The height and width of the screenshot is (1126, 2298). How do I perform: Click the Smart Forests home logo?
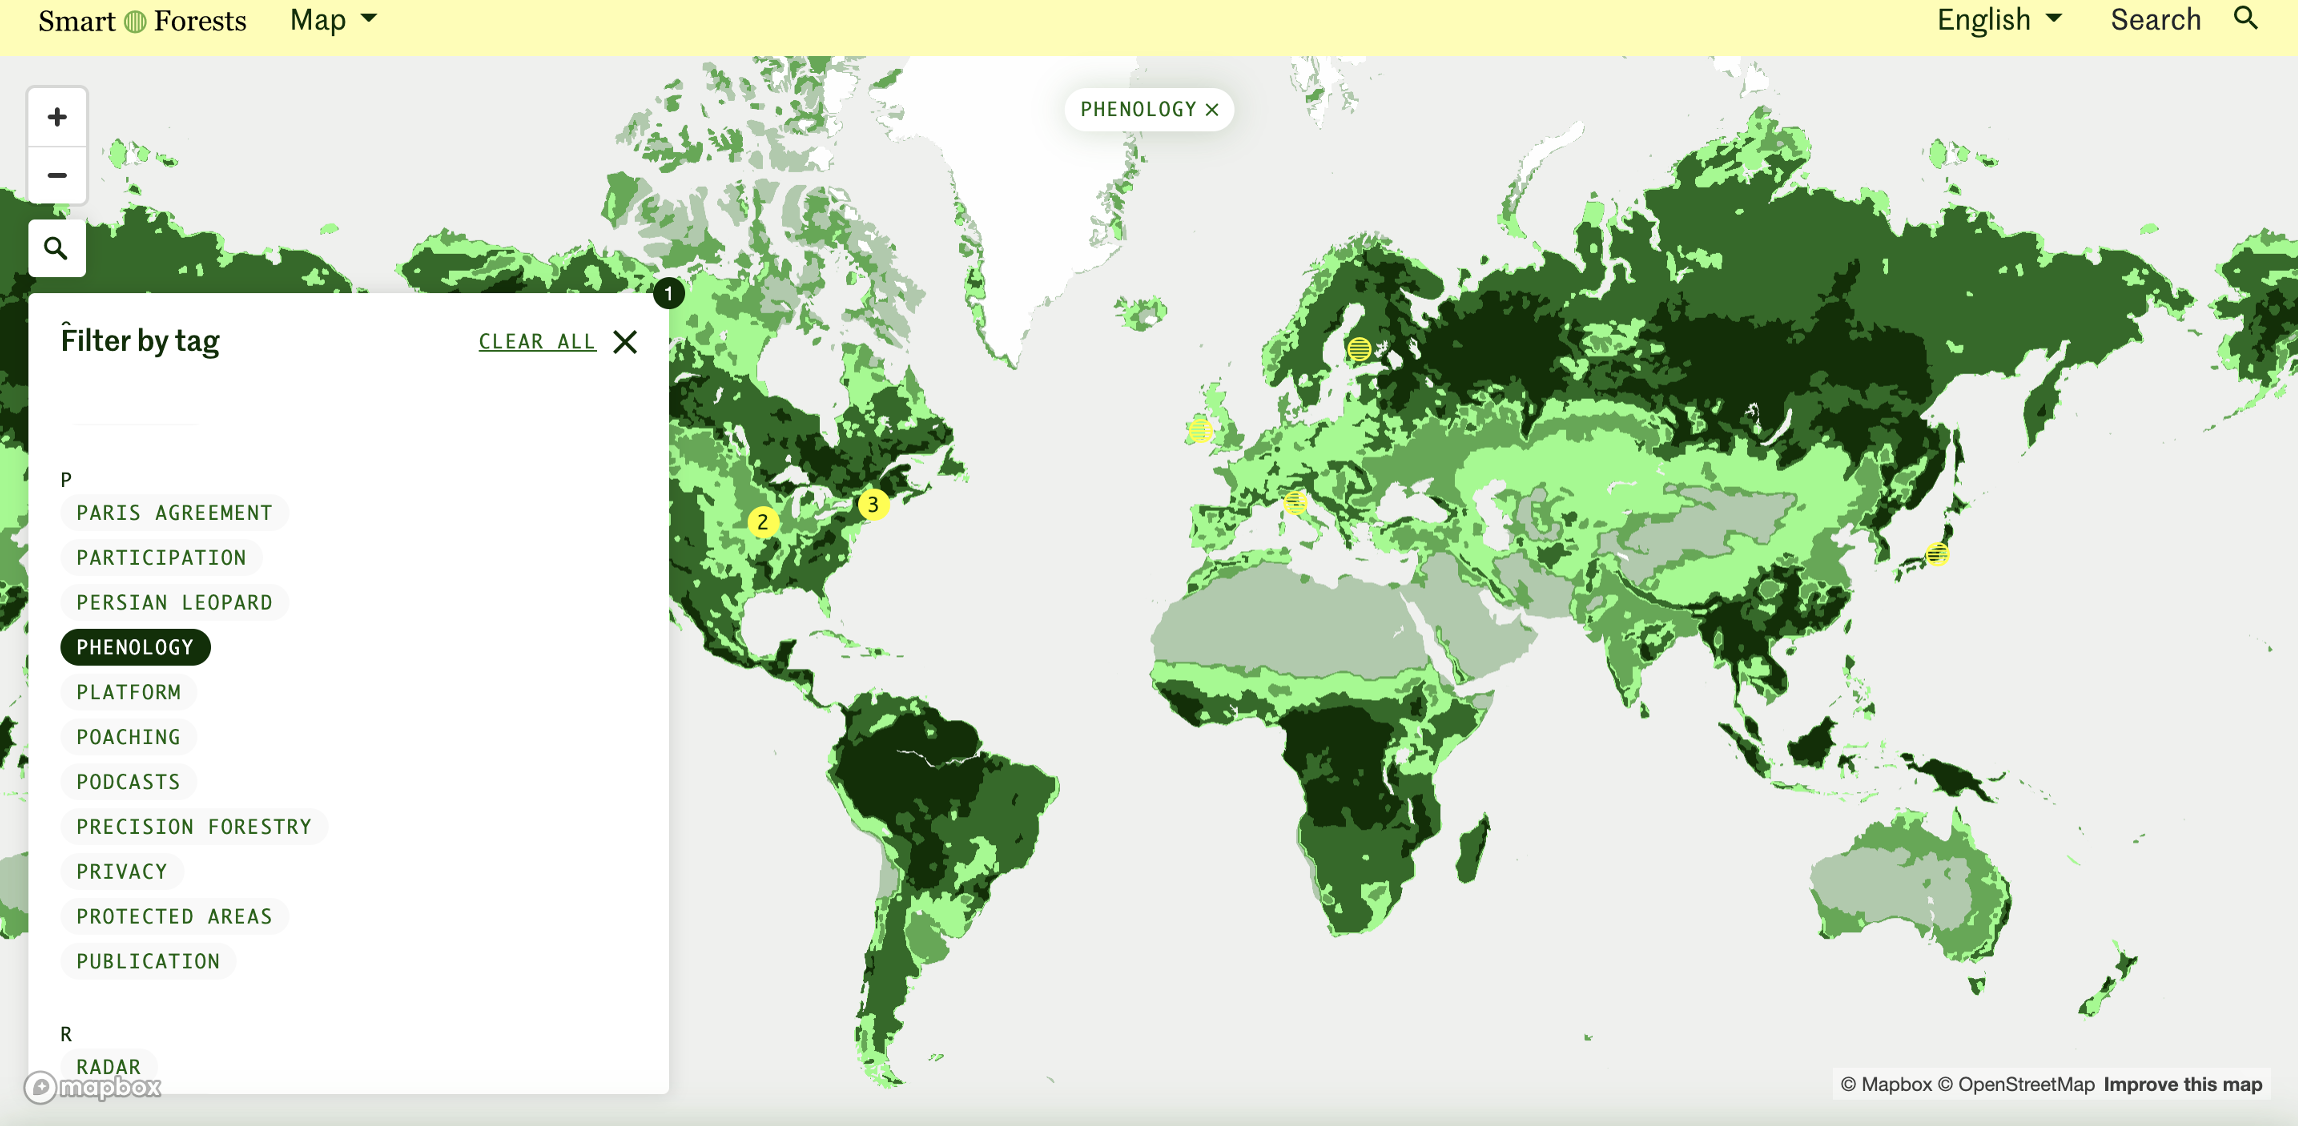[x=142, y=21]
